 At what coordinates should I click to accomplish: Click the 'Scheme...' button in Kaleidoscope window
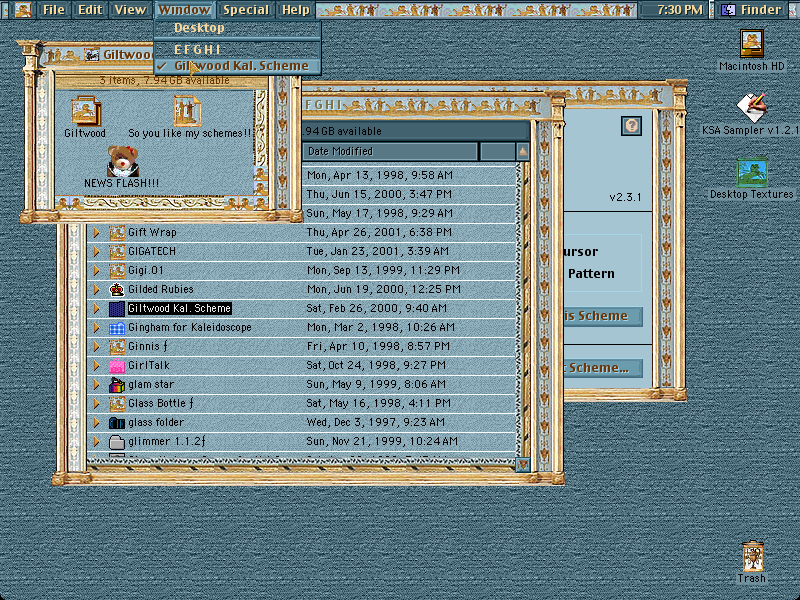click(603, 368)
